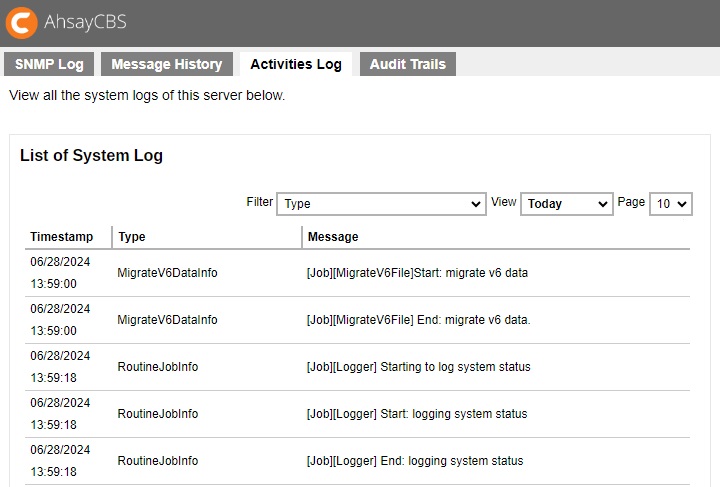Click MigrateV6DataInfo type in the first row
This screenshot has width=720, height=487.
(167, 273)
